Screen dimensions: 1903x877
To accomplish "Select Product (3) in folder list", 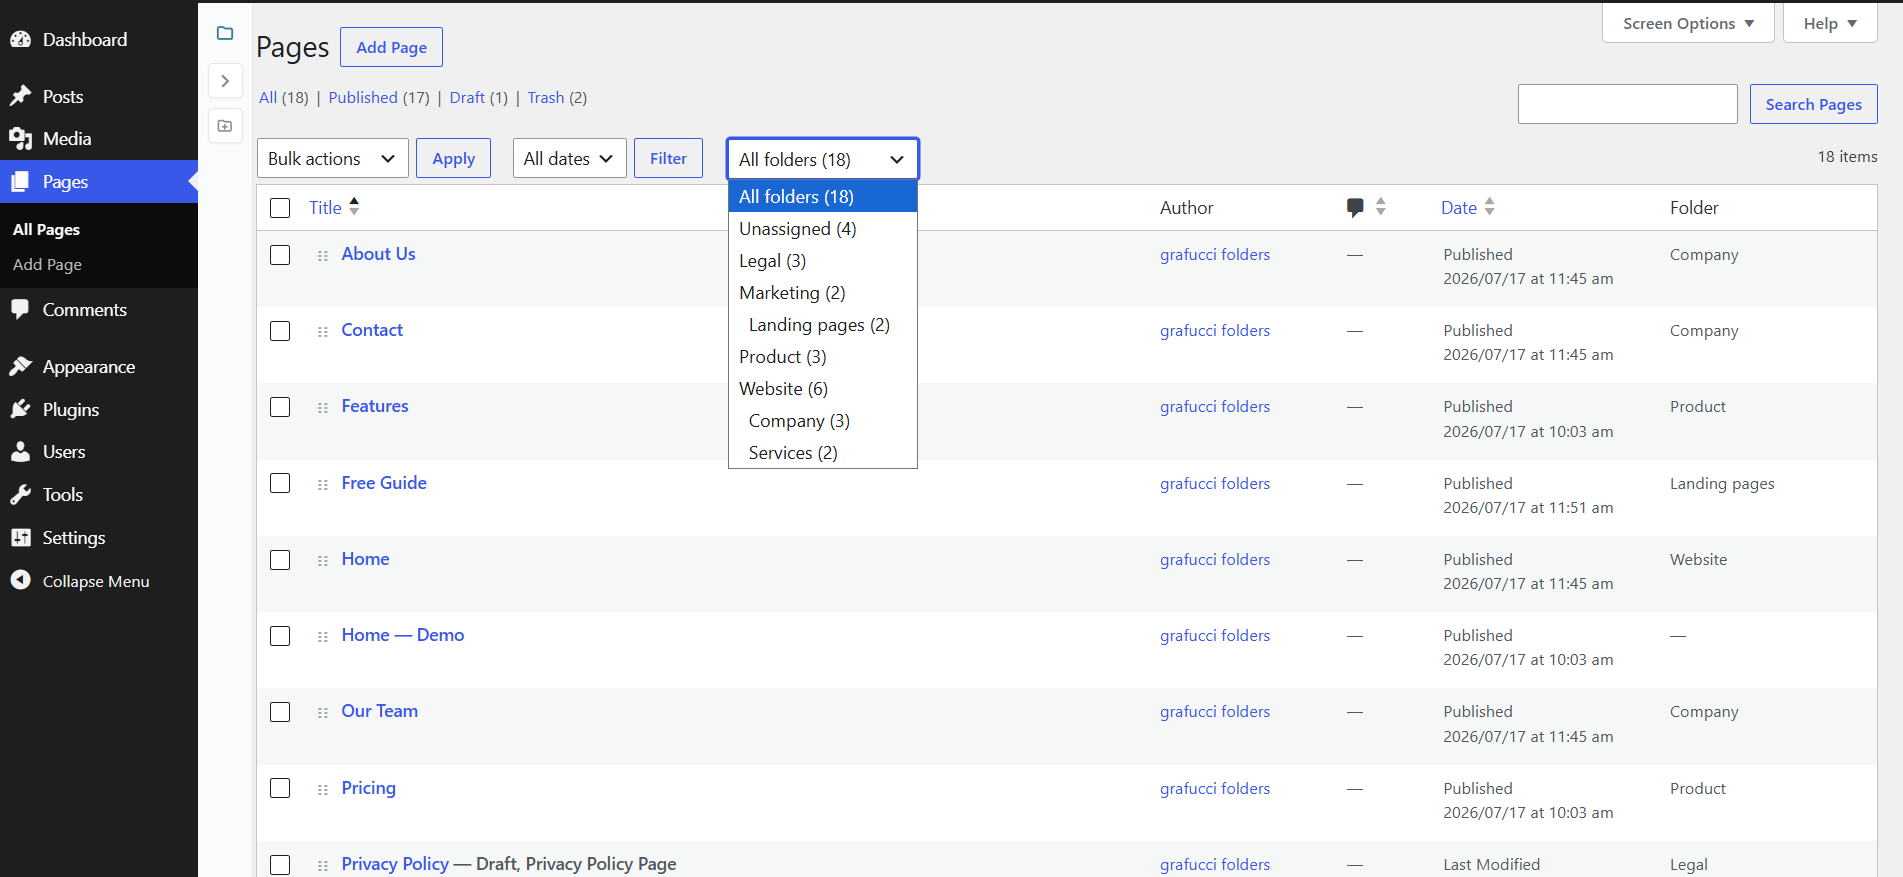I will (822, 357).
